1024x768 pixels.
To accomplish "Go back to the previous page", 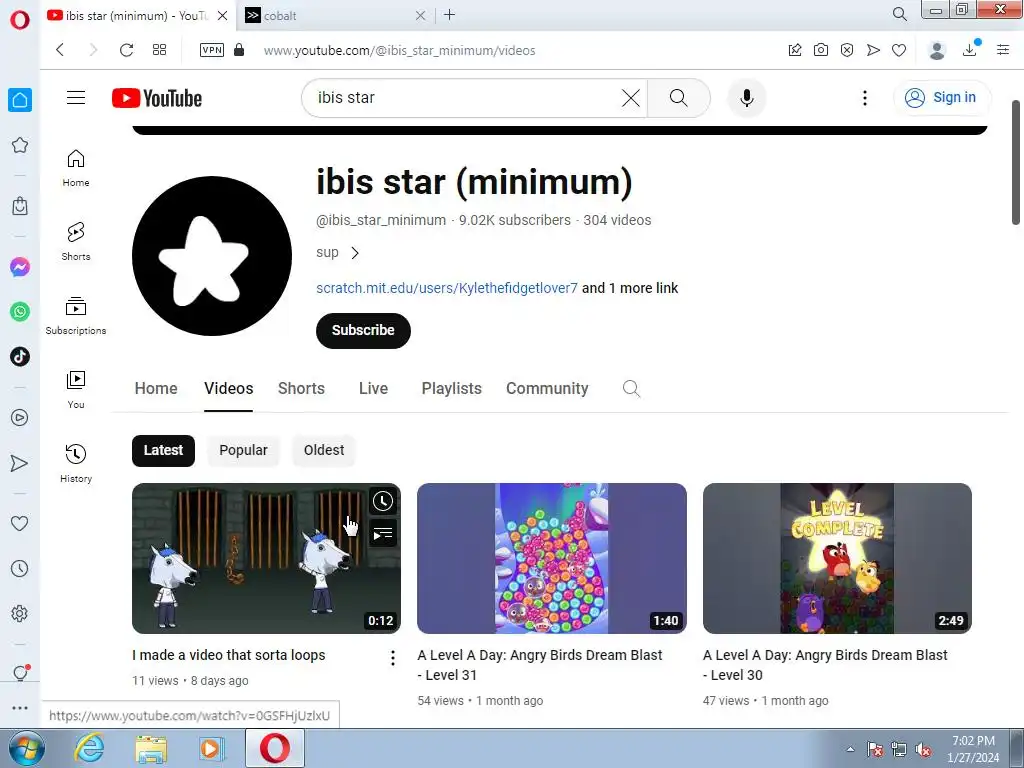I will click(x=60, y=50).
